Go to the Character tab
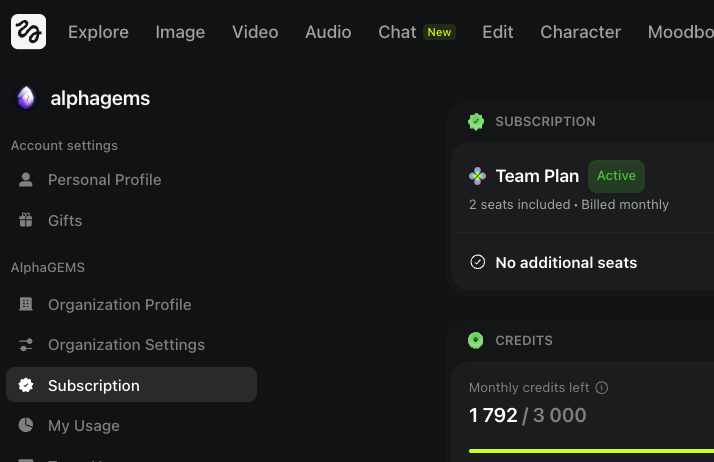The height and width of the screenshot is (462, 714). coord(581,32)
